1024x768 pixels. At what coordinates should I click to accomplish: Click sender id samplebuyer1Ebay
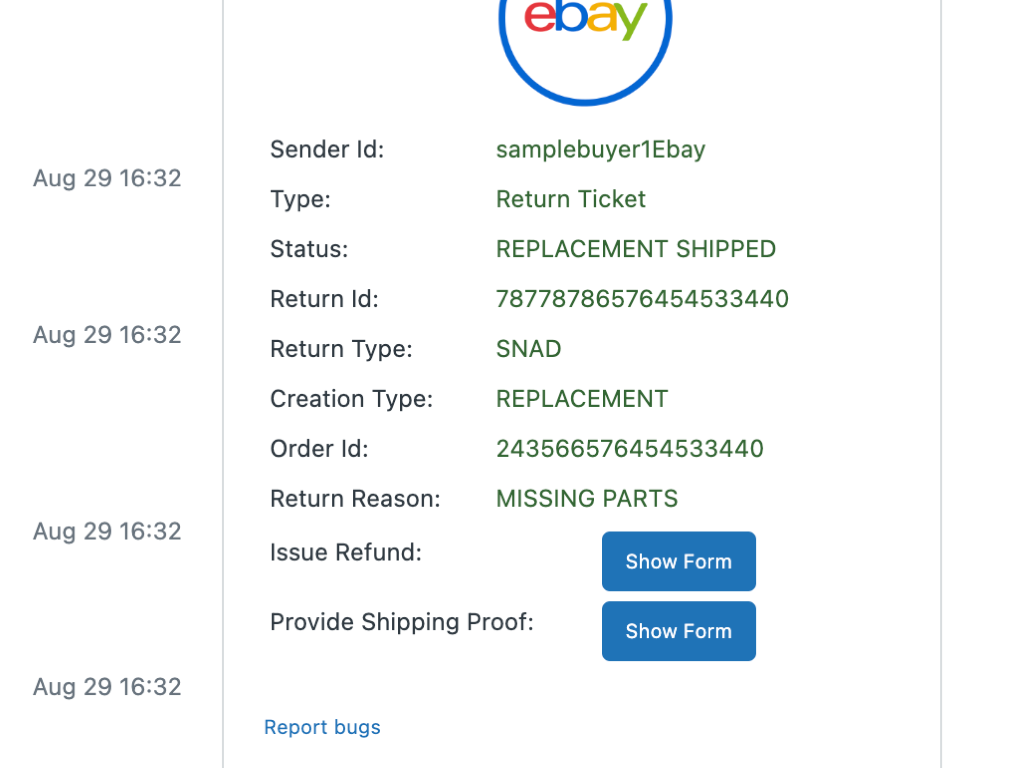coord(600,149)
